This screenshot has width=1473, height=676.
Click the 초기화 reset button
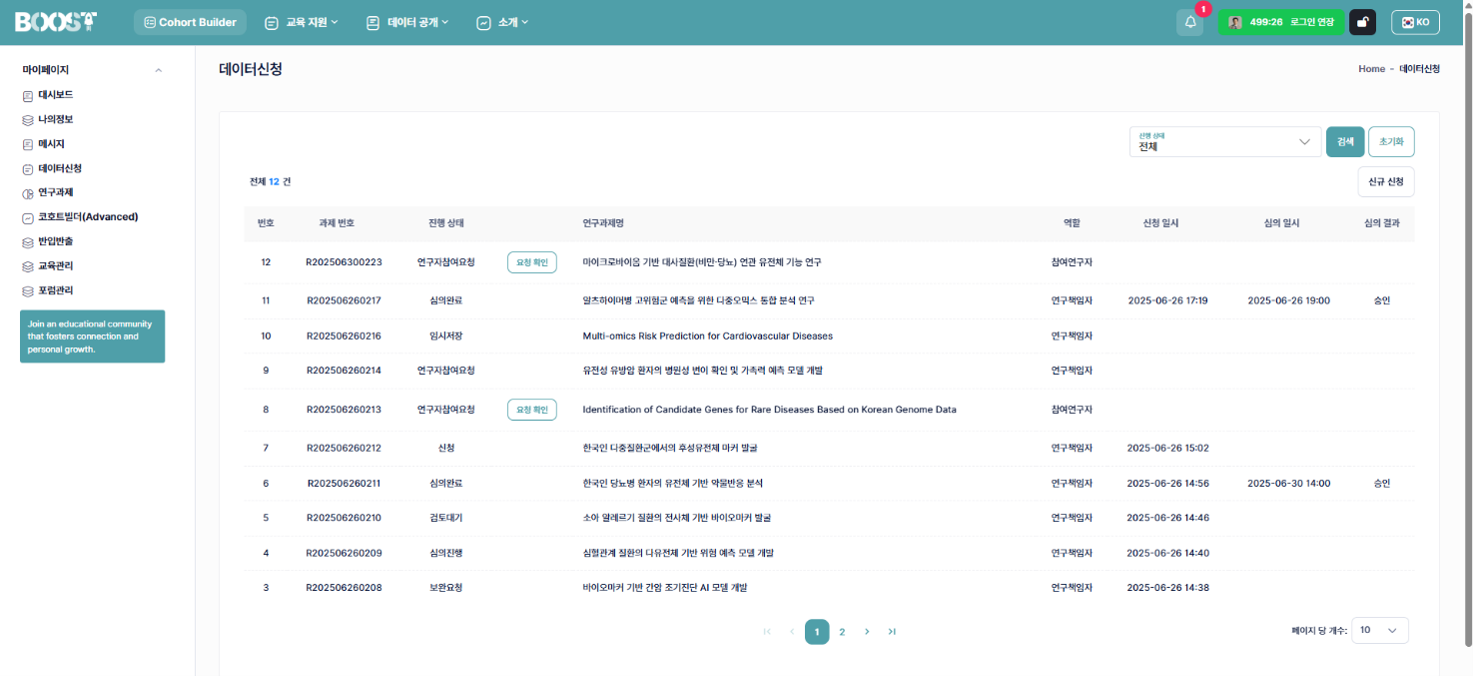[1391, 142]
